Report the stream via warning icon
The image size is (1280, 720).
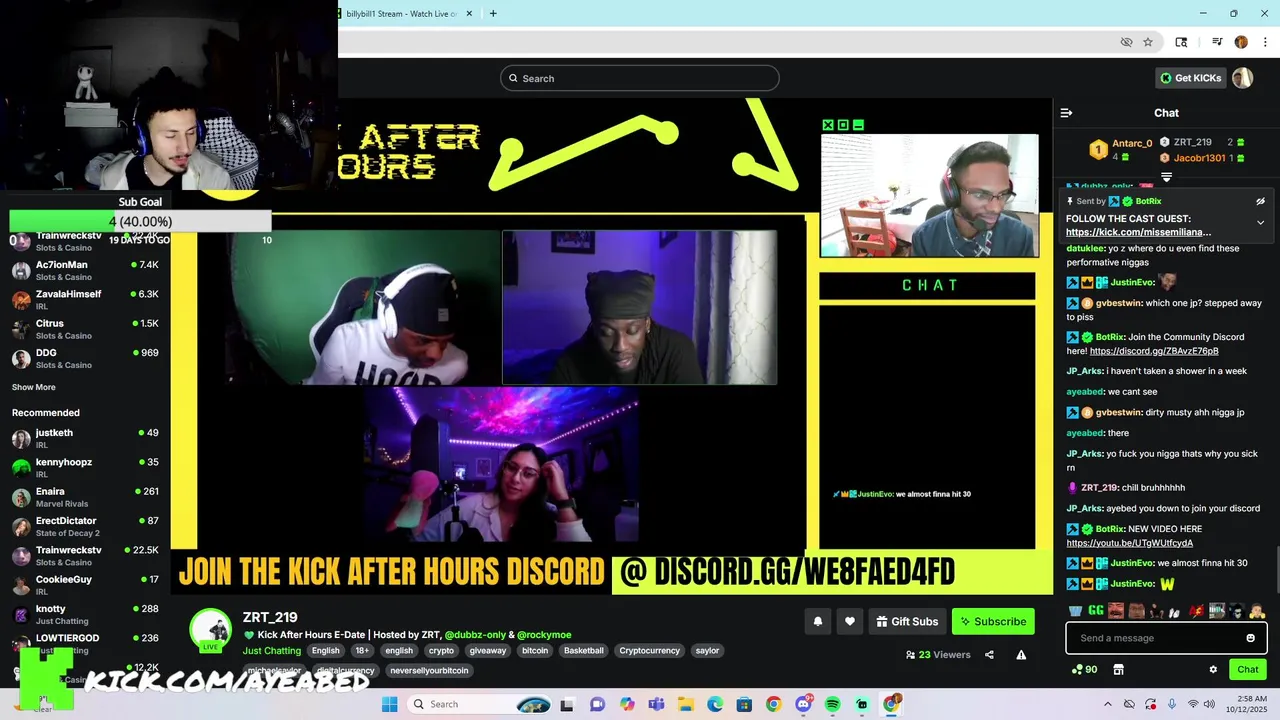pos(1021,655)
